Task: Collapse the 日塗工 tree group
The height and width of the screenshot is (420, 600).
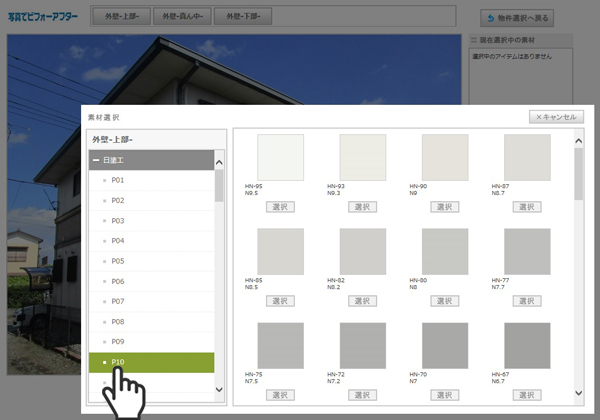Action: pyautogui.click(x=96, y=160)
